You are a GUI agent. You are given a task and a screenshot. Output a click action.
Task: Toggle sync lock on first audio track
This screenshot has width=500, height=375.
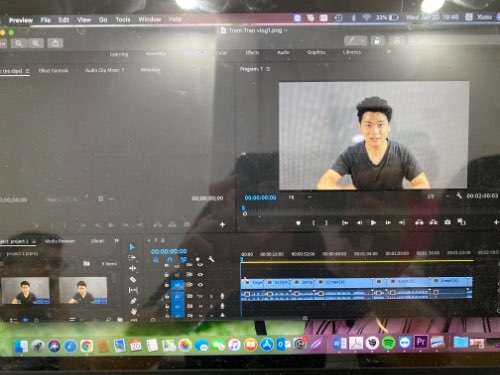189,296
